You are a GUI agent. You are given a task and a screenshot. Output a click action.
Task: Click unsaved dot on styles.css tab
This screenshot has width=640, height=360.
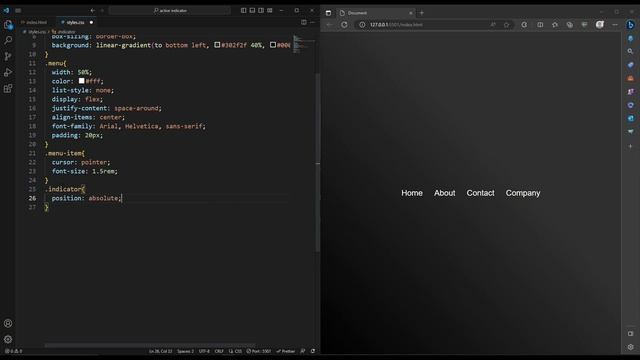click(x=91, y=22)
